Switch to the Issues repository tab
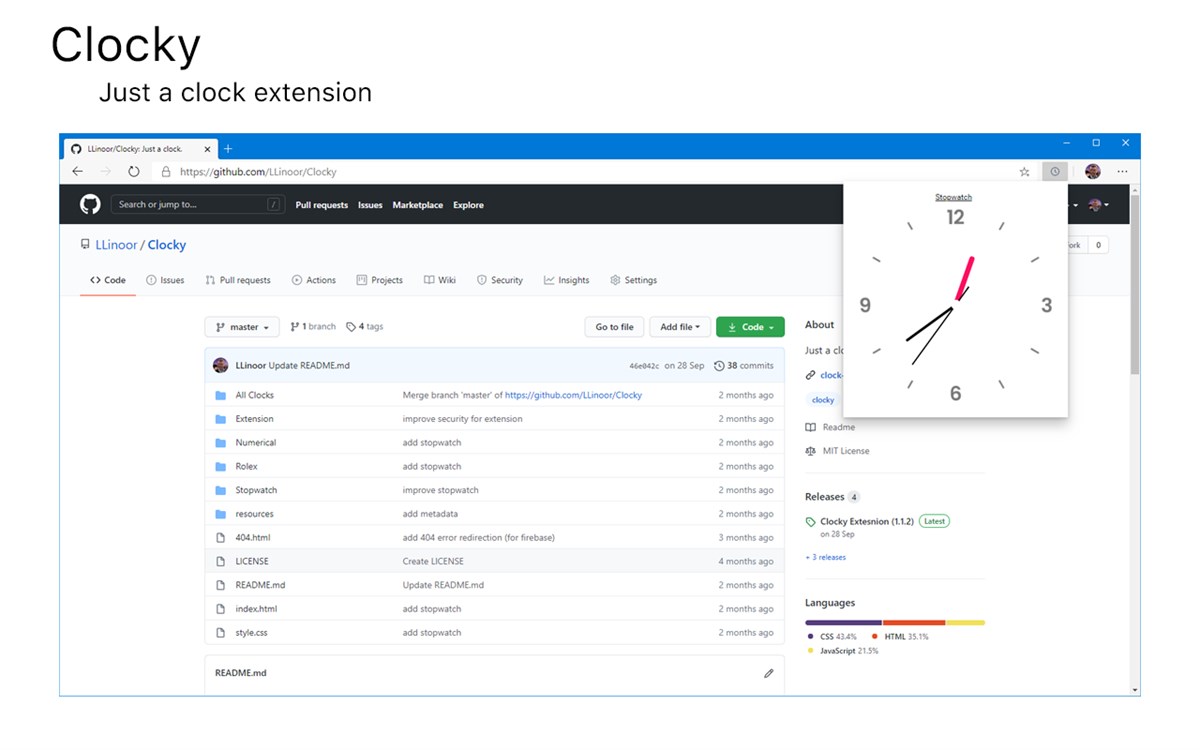 165,280
